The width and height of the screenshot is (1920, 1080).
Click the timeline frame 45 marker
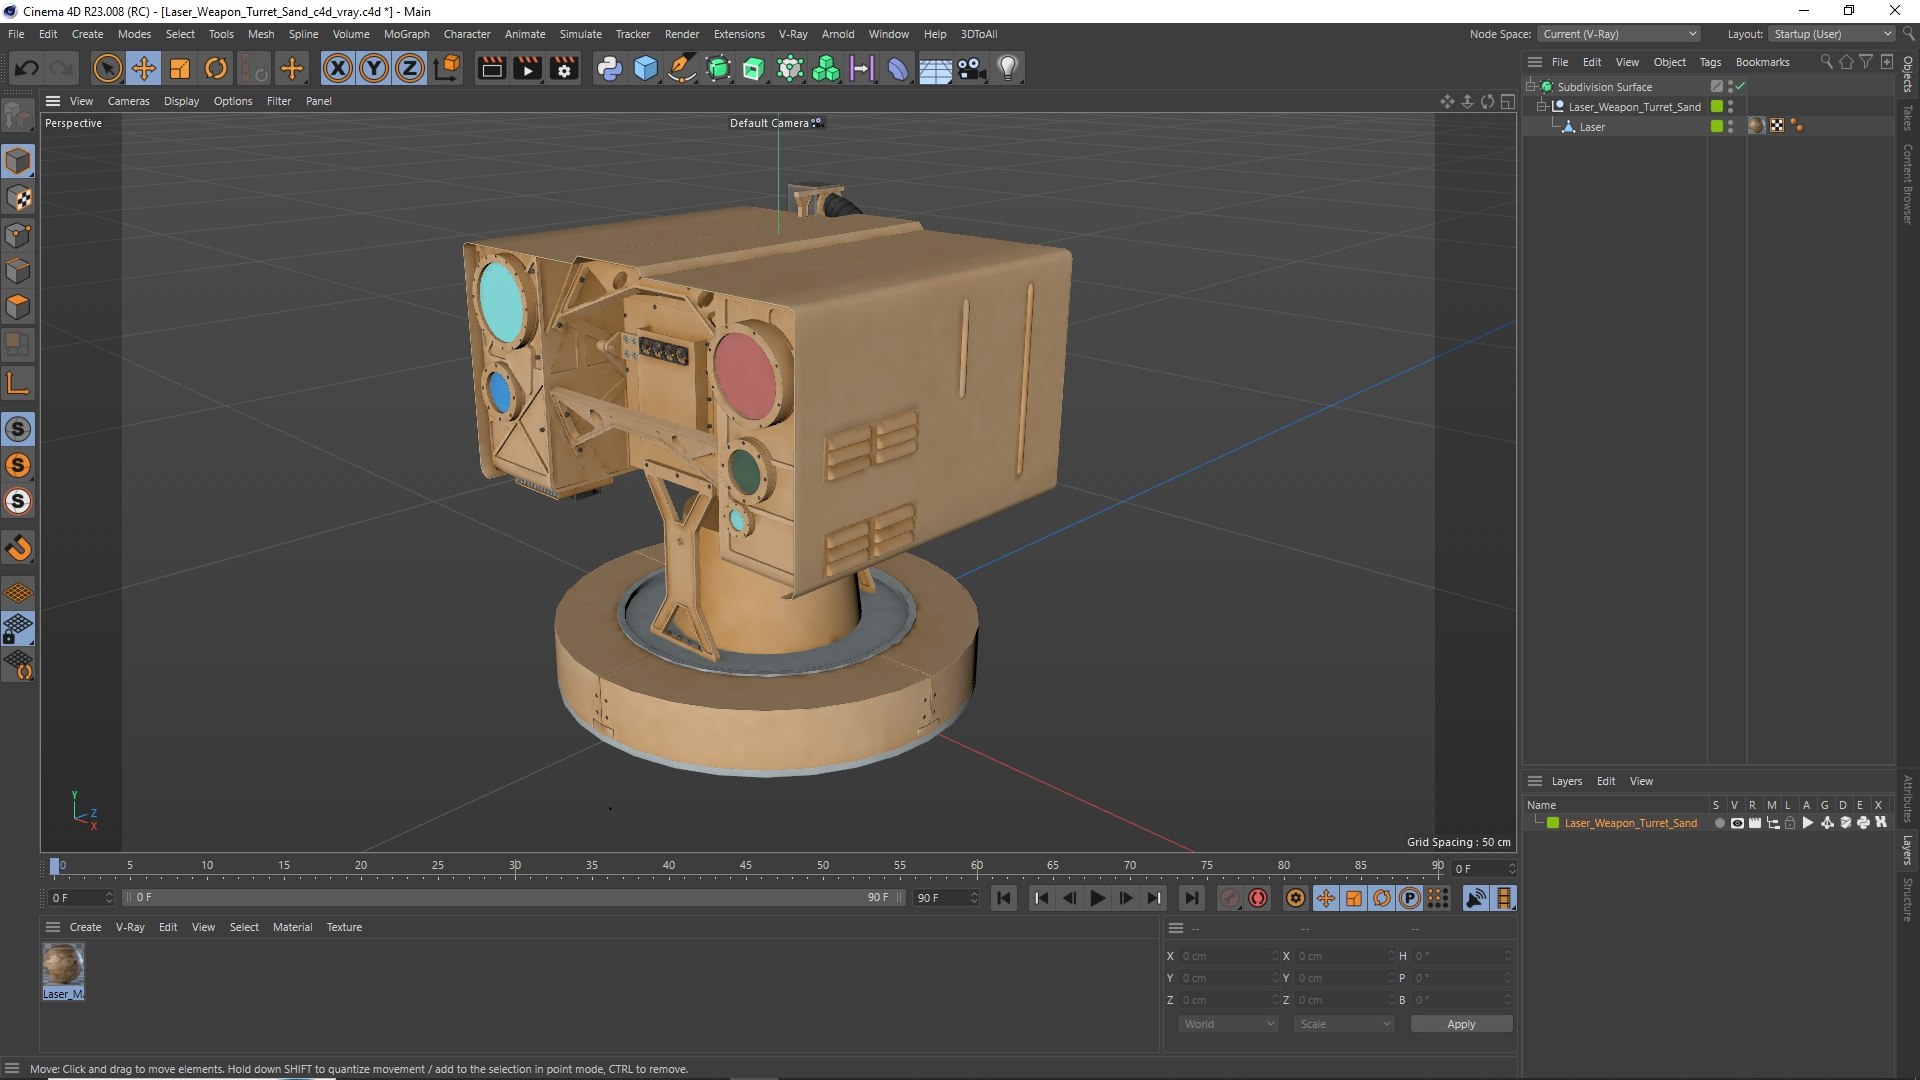click(746, 866)
